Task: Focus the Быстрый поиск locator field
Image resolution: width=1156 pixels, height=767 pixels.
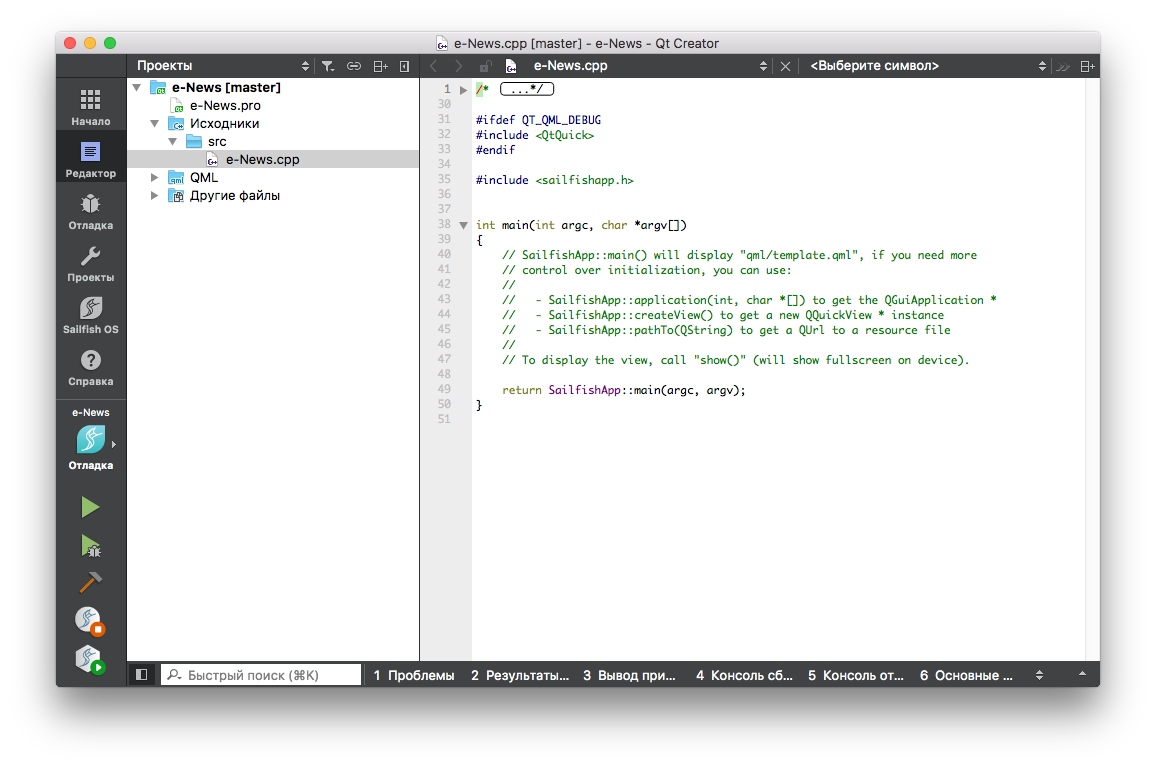Action: pos(261,675)
